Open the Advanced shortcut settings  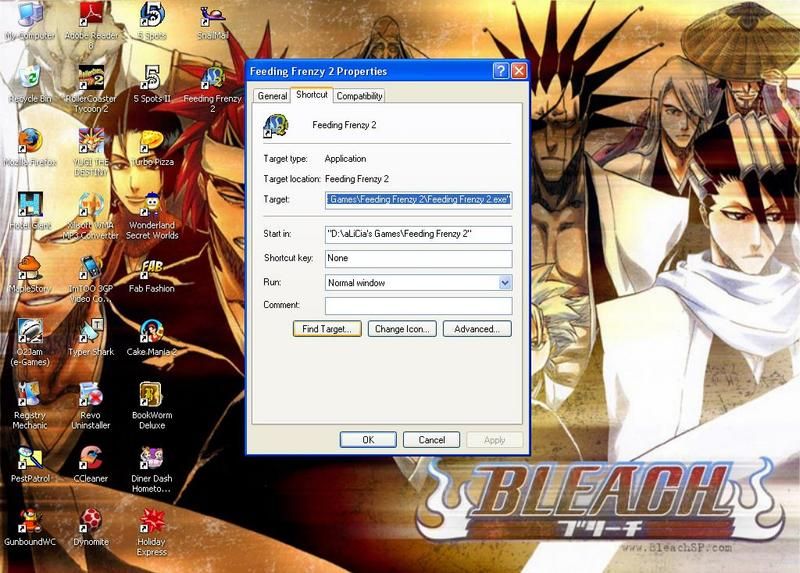pos(476,329)
